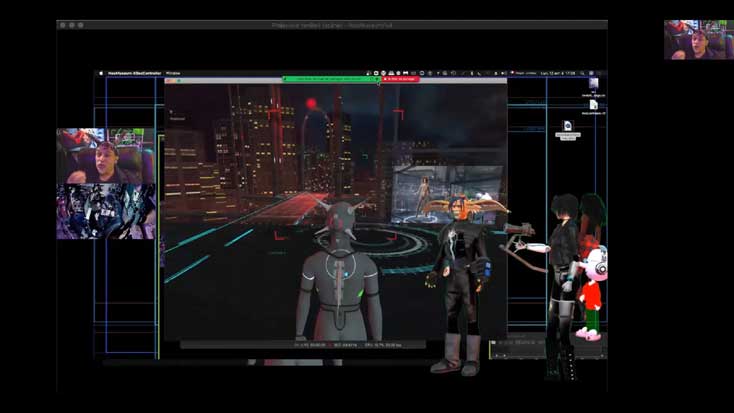The width and height of the screenshot is (734, 413).
Task: Click the black-clad avatar with orange wings
Action: [x=460, y=270]
